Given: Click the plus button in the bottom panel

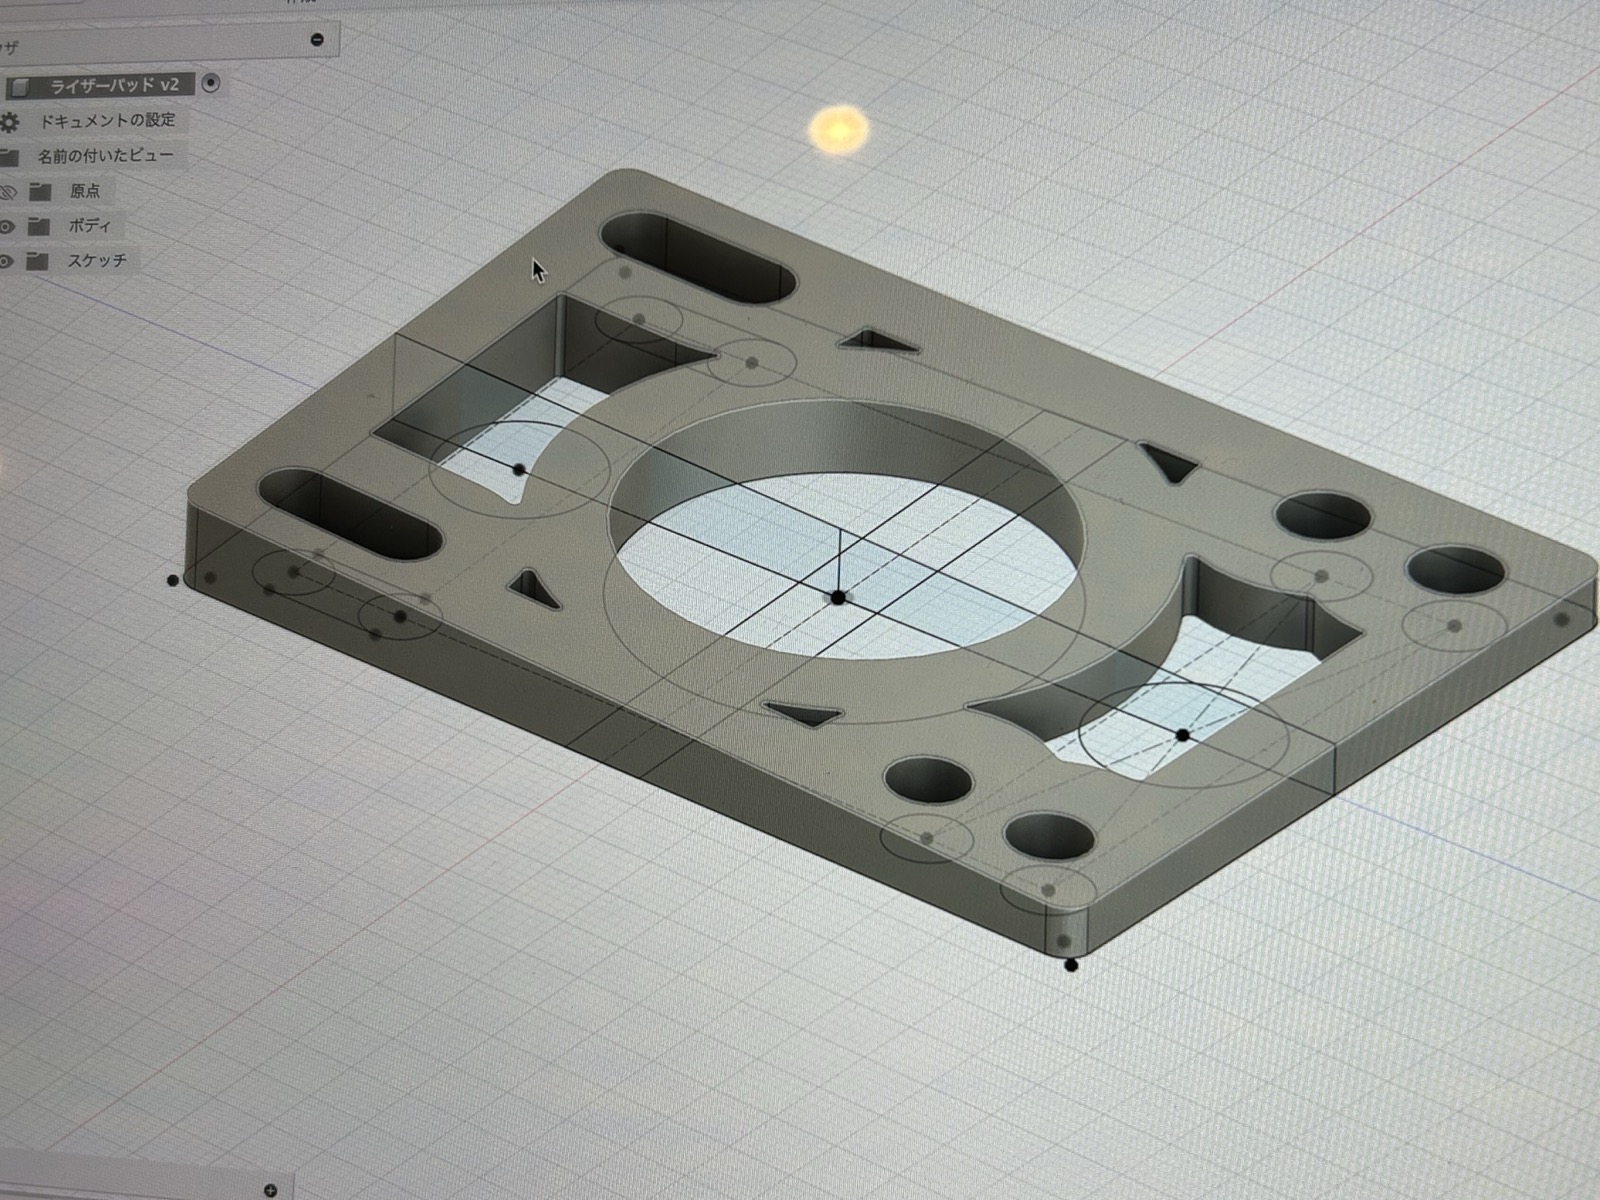Looking at the screenshot, I should pos(270,1190).
